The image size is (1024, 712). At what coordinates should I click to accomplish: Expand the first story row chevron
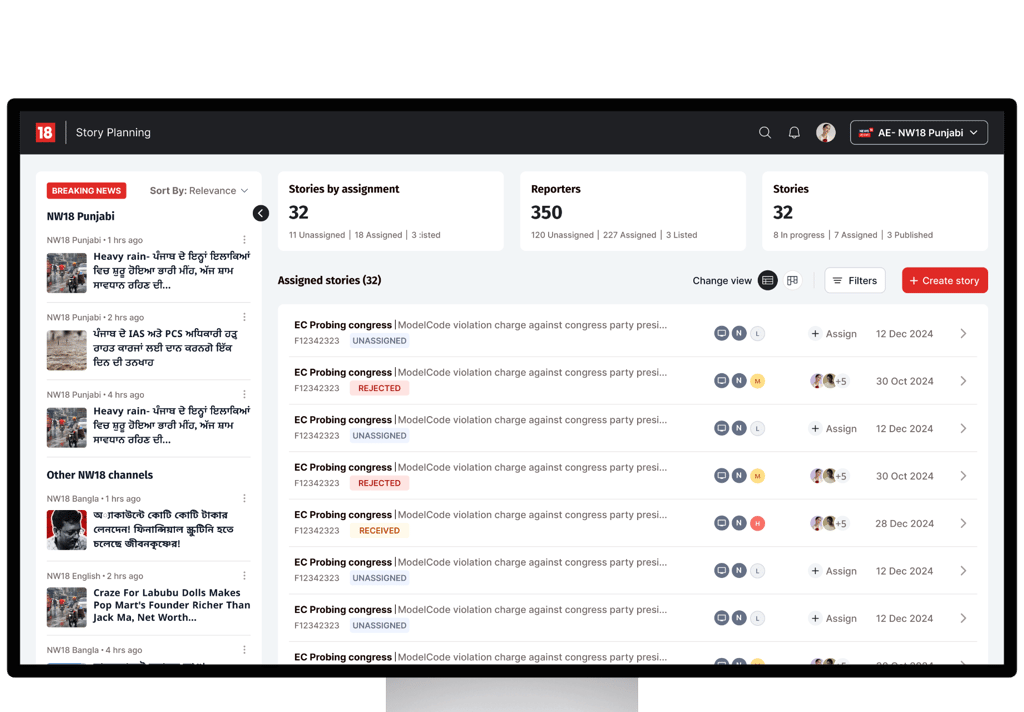963,333
